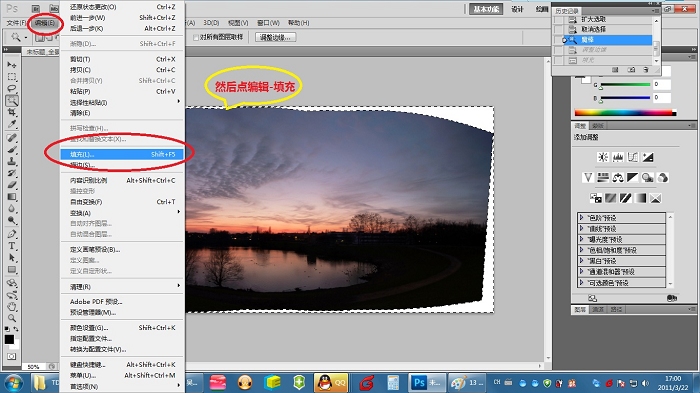Select the Rectangular Marquee tool
700x393 pixels.
pos(11,77)
